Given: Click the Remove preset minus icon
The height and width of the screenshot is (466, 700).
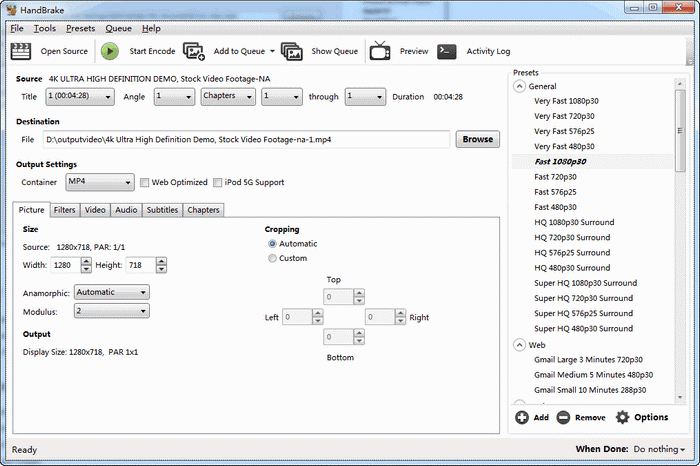Looking at the screenshot, I should click(563, 417).
